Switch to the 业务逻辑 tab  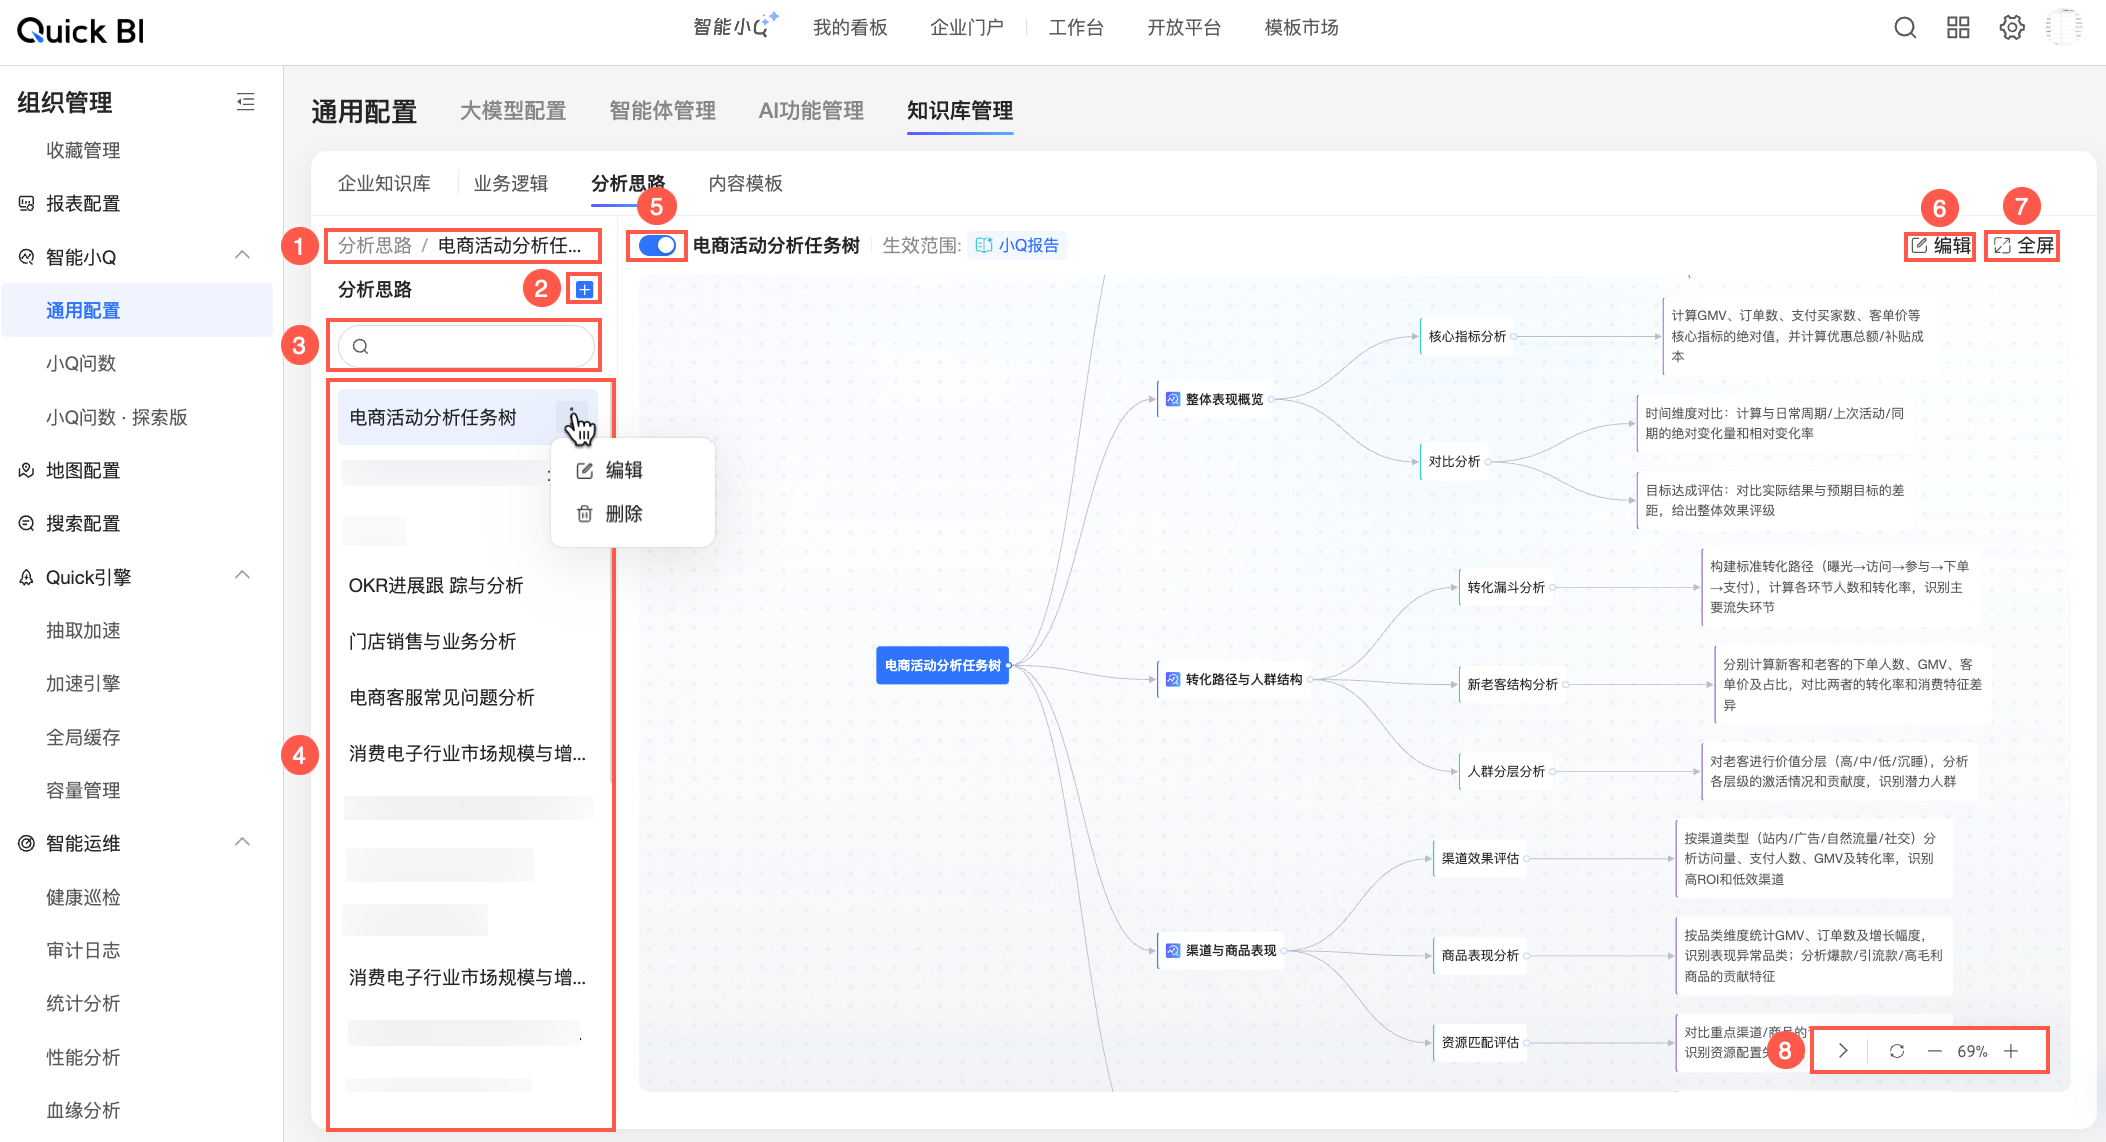point(510,184)
